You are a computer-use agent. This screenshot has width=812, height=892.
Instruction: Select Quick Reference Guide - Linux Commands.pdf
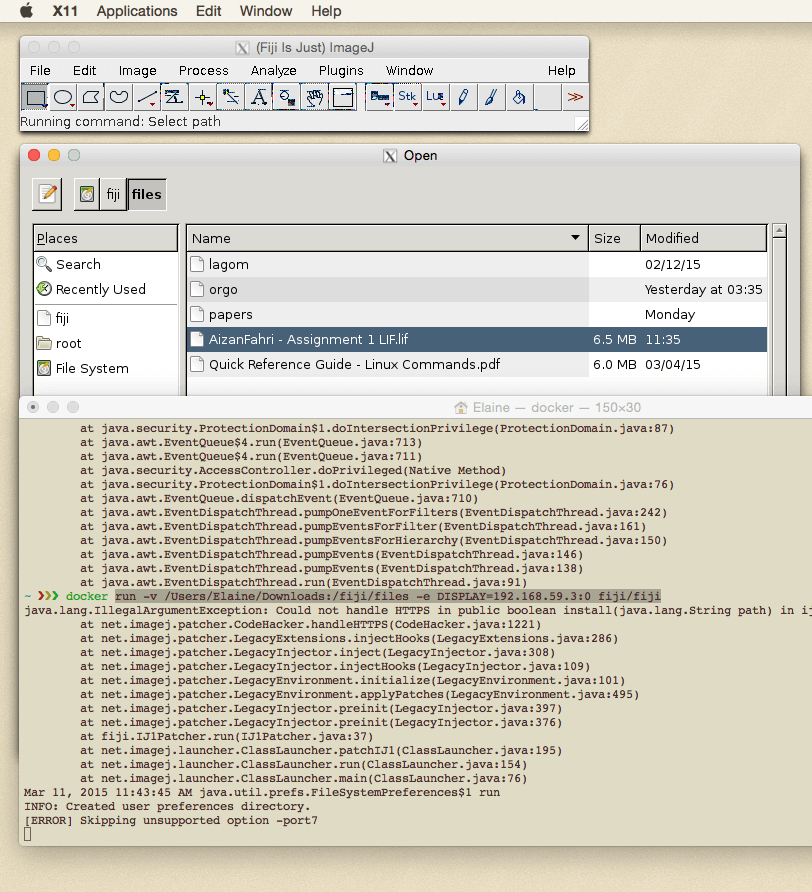[477, 365]
